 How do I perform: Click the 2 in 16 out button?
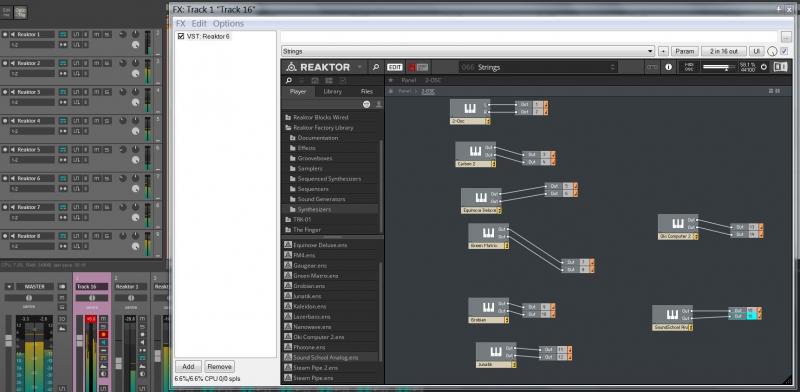pos(723,51)
